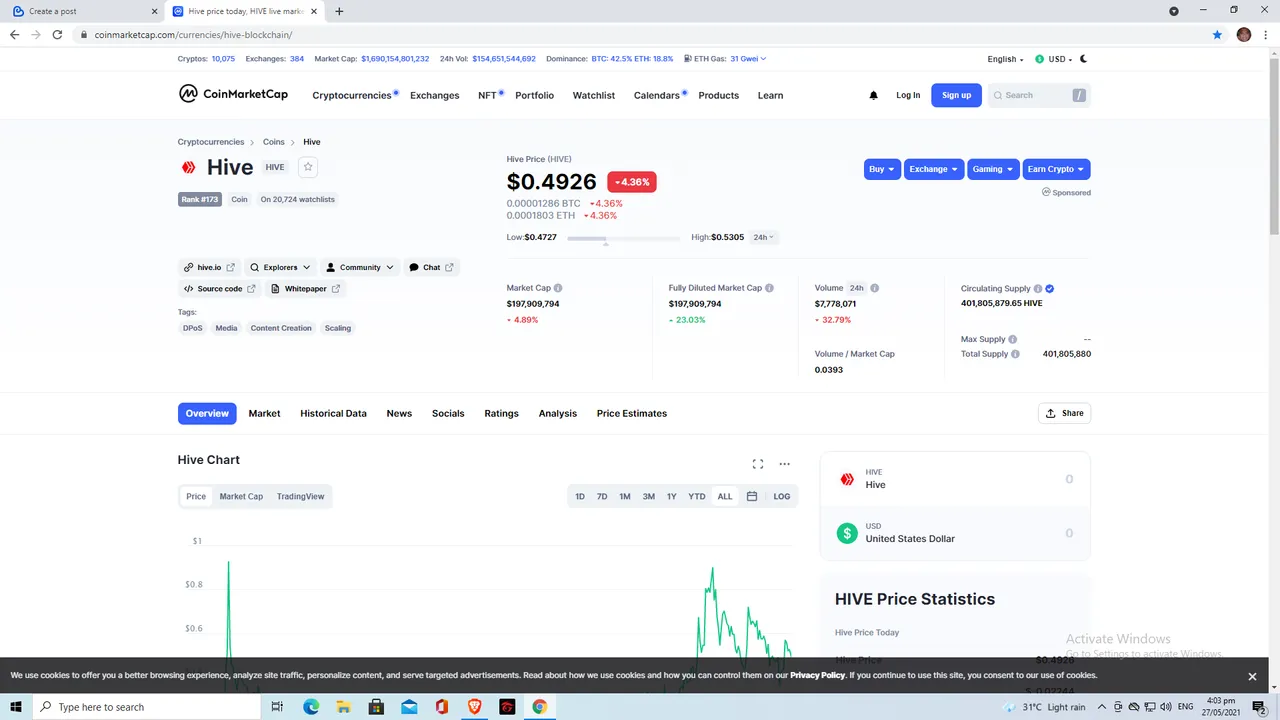This screenshot has width=1280, height=720.
Task: Open the Exchange dropdown
Action: tap(934, 169)
